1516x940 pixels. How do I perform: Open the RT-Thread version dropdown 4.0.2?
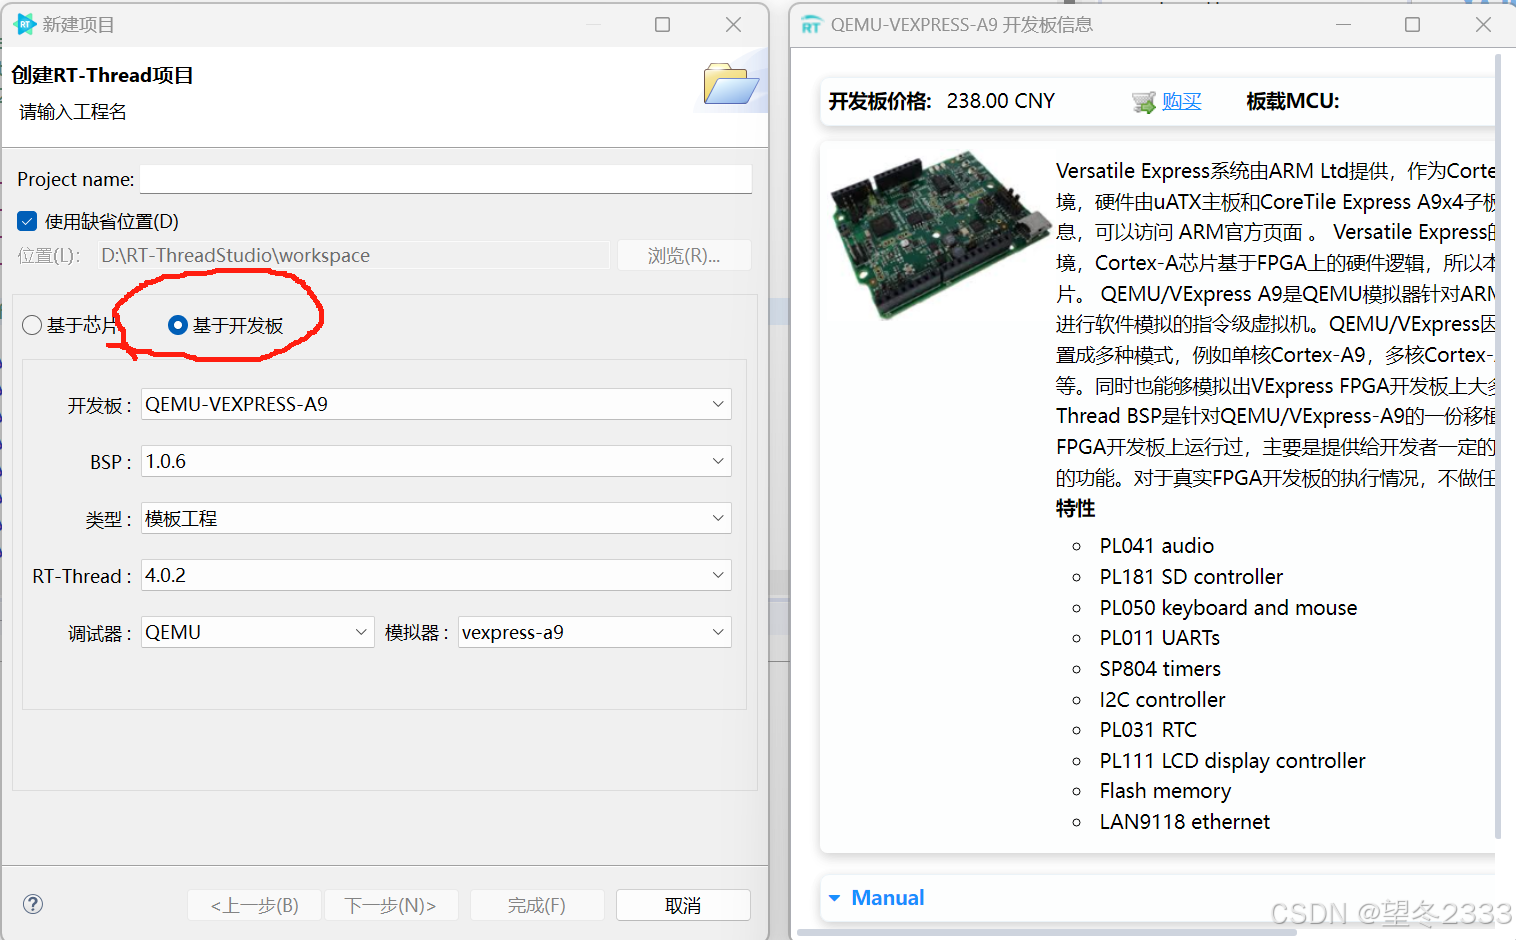pos(436,575)
